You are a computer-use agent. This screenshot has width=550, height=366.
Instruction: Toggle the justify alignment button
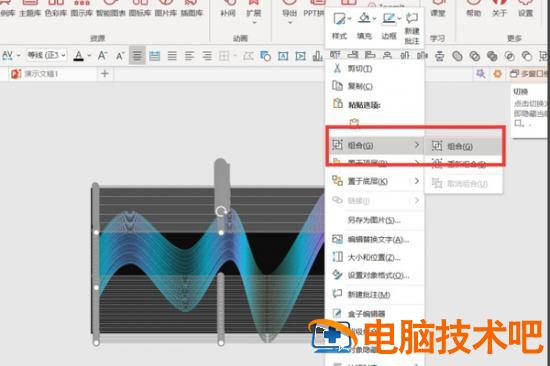(x=172, y=56)
